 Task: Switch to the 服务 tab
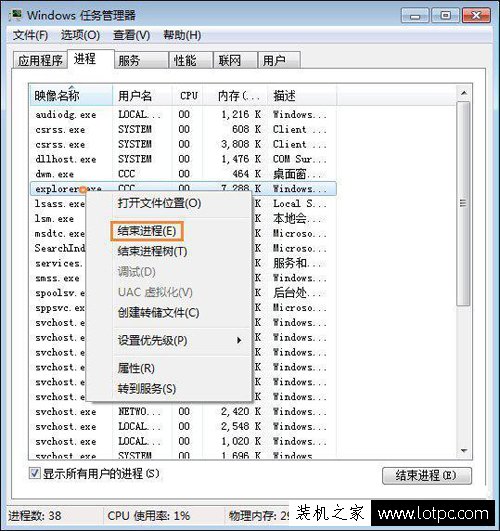pyautogui.click(x=141, y=61)
